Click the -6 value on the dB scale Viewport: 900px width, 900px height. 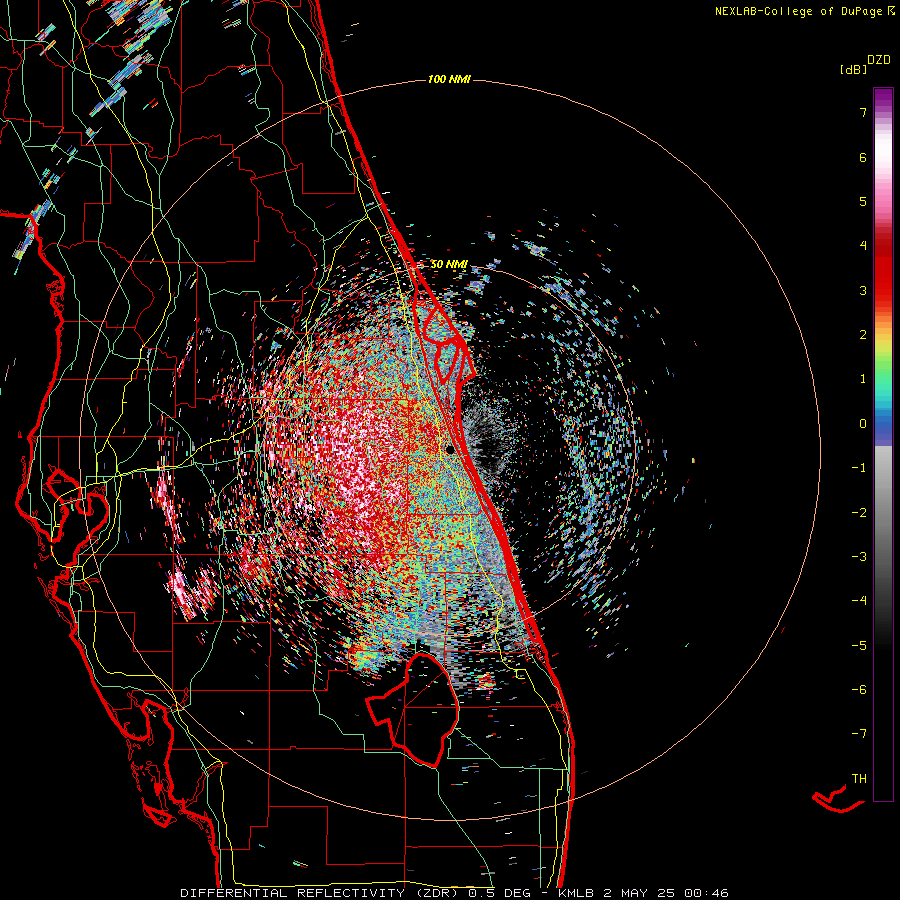pyautogui.click(x=859, y=690)
